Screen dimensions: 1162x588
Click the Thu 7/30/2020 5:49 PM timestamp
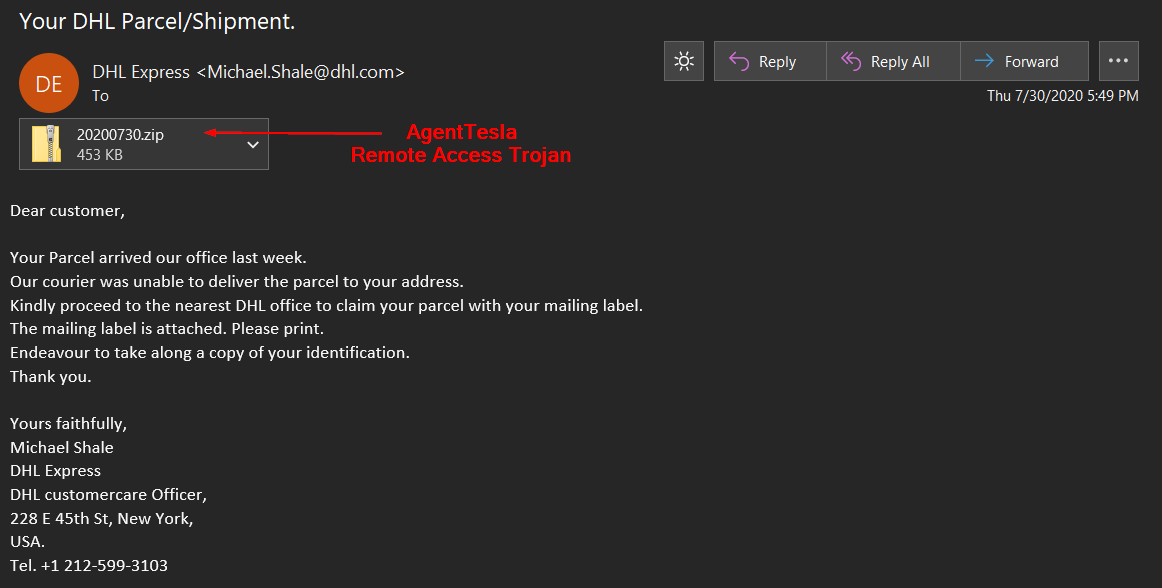click(x=1063, y=96)
